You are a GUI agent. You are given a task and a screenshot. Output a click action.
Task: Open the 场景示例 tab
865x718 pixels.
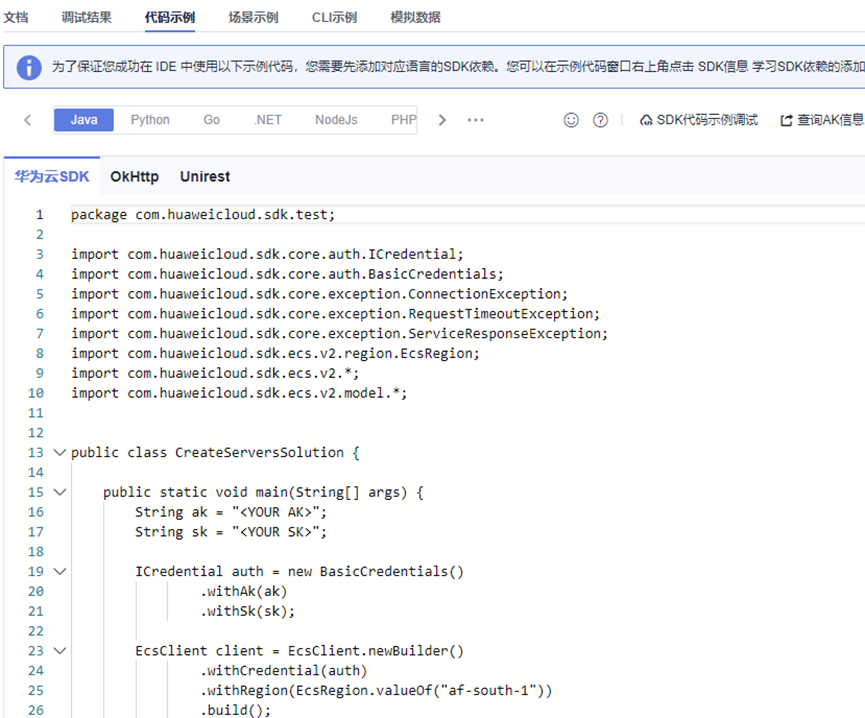coord(254,17)
